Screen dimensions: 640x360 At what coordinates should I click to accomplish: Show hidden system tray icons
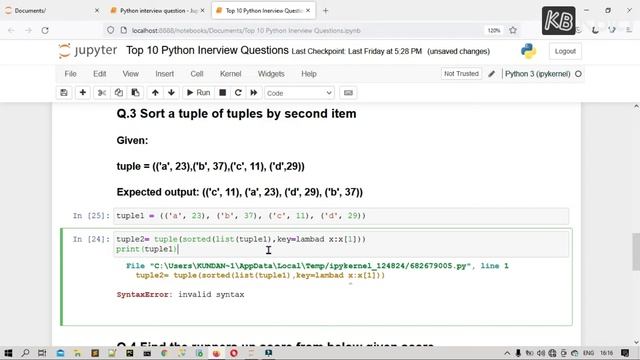[x=507, y=353]
